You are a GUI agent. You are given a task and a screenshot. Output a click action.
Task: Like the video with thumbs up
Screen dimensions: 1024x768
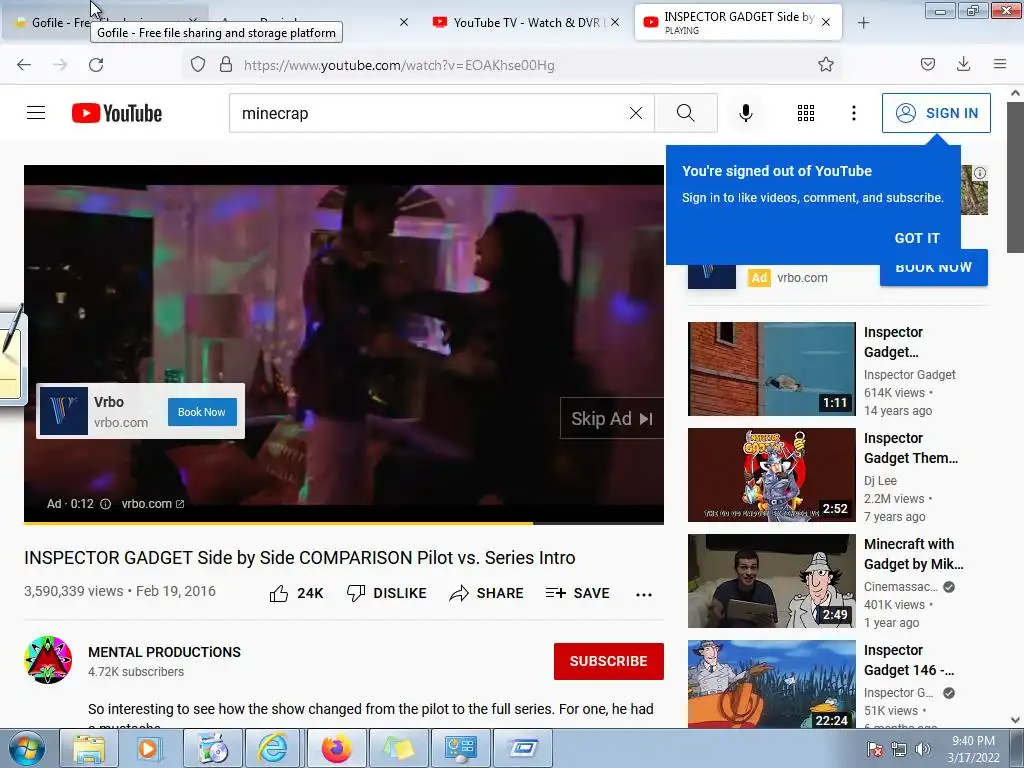coord(296,593)
